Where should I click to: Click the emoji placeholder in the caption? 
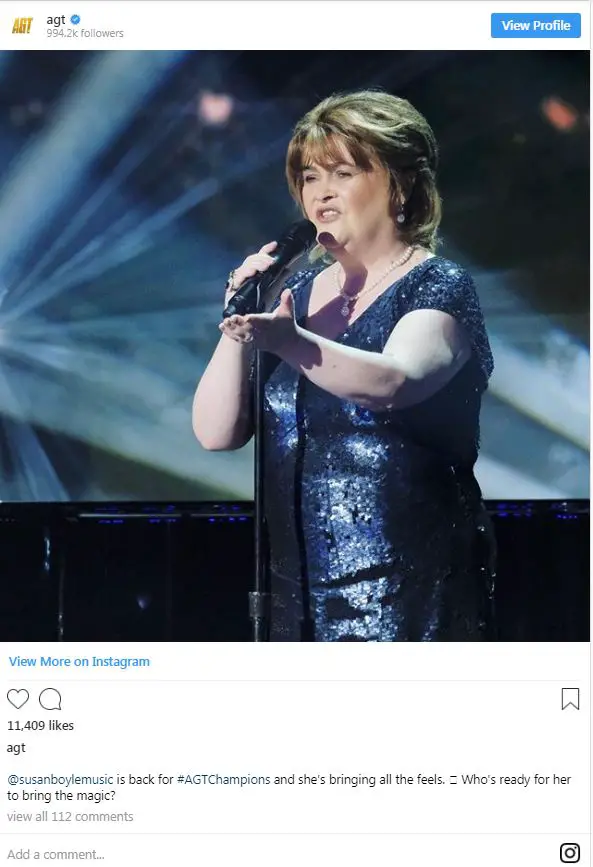[453, 780]
